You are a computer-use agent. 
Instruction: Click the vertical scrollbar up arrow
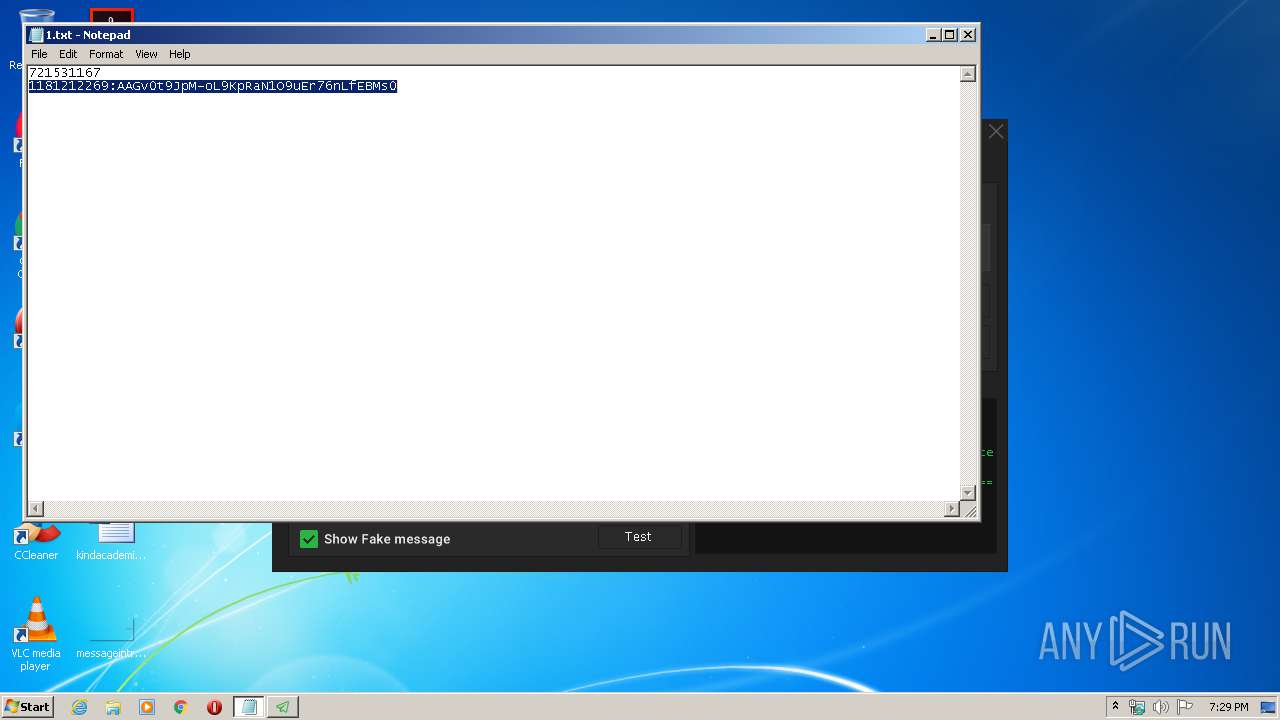pyautogui.click(x=967, y=74)
